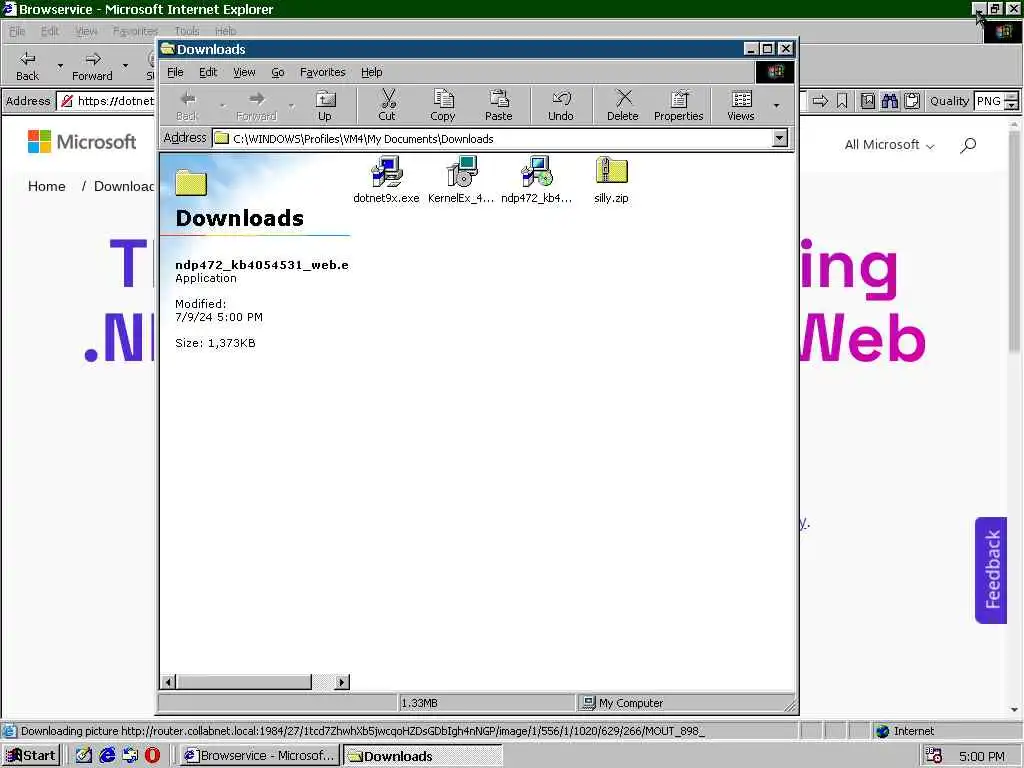Open Properties from the toolbar

tap(679, 106)
